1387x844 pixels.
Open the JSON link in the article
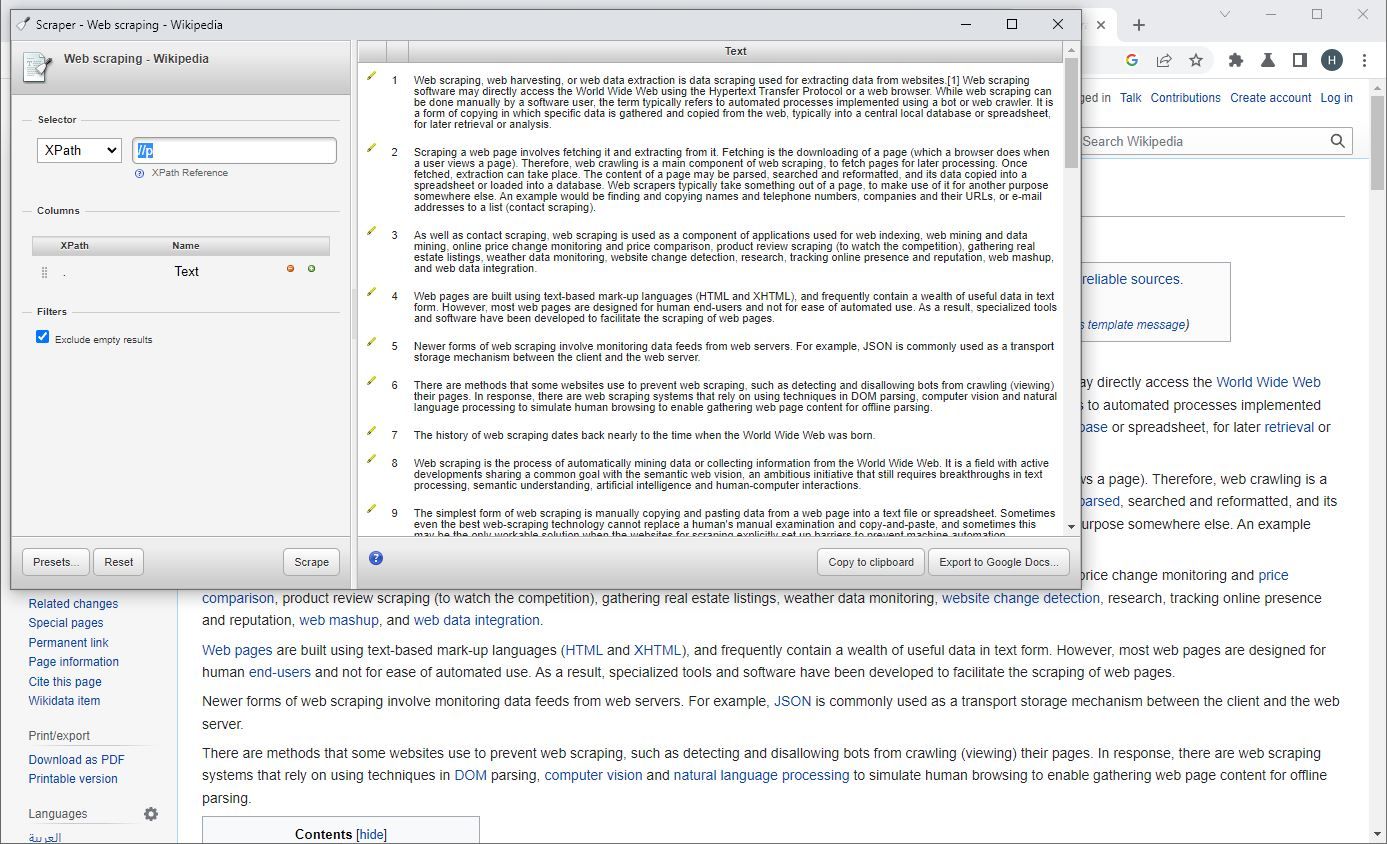pos(792,701)
